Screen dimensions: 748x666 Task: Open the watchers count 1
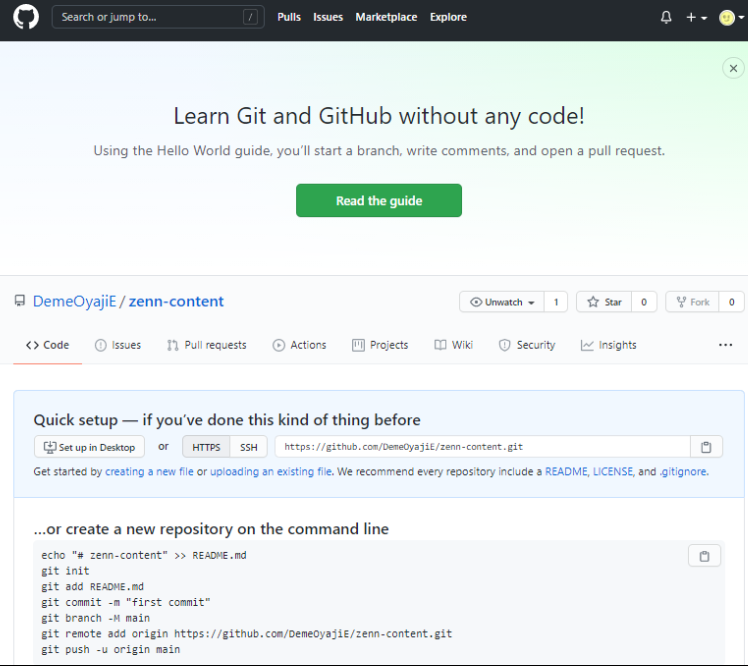tap(556, 302)
